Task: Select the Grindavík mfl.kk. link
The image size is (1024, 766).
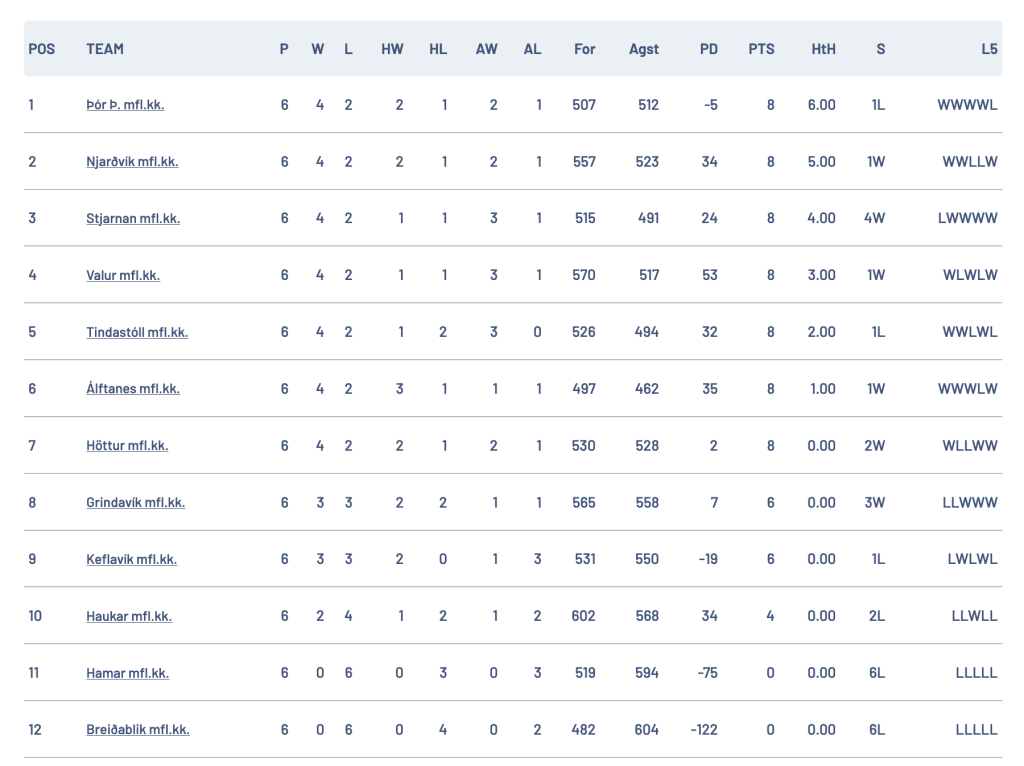Action: [x=135, y=502]
